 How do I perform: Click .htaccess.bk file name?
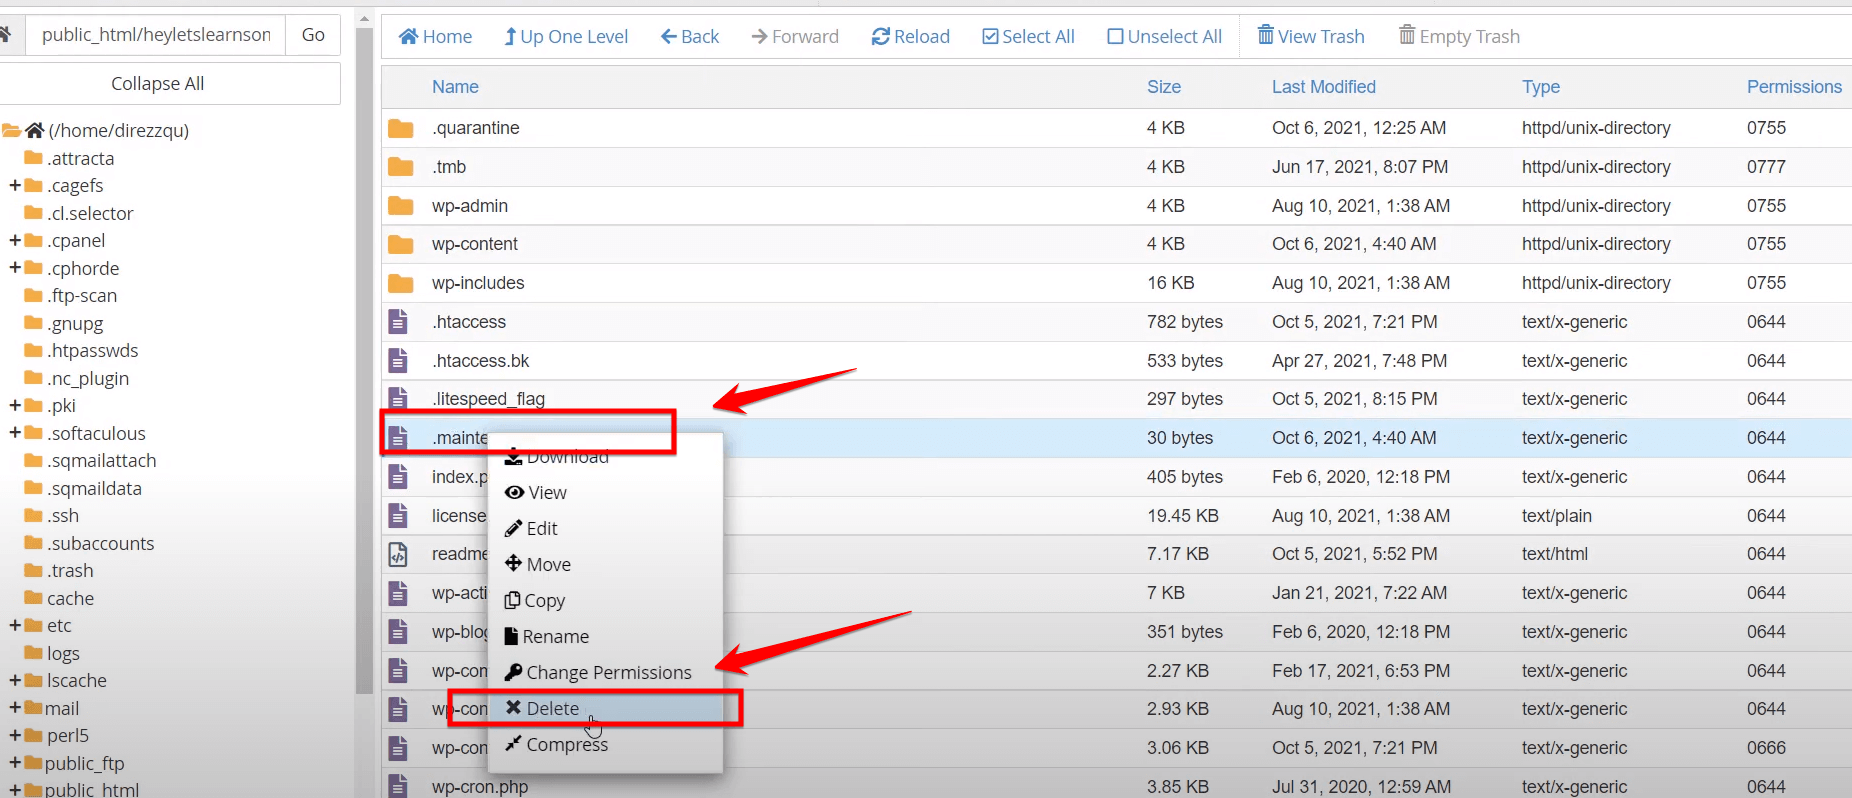click(x=481, y=361)
